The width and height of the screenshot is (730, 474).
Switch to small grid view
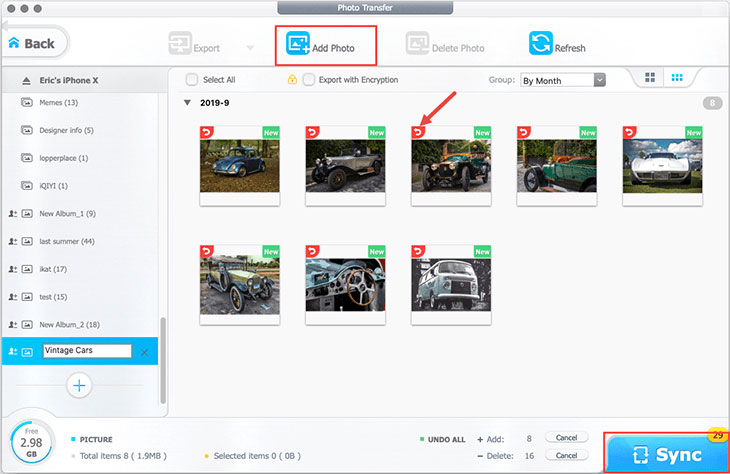point(677,77)
